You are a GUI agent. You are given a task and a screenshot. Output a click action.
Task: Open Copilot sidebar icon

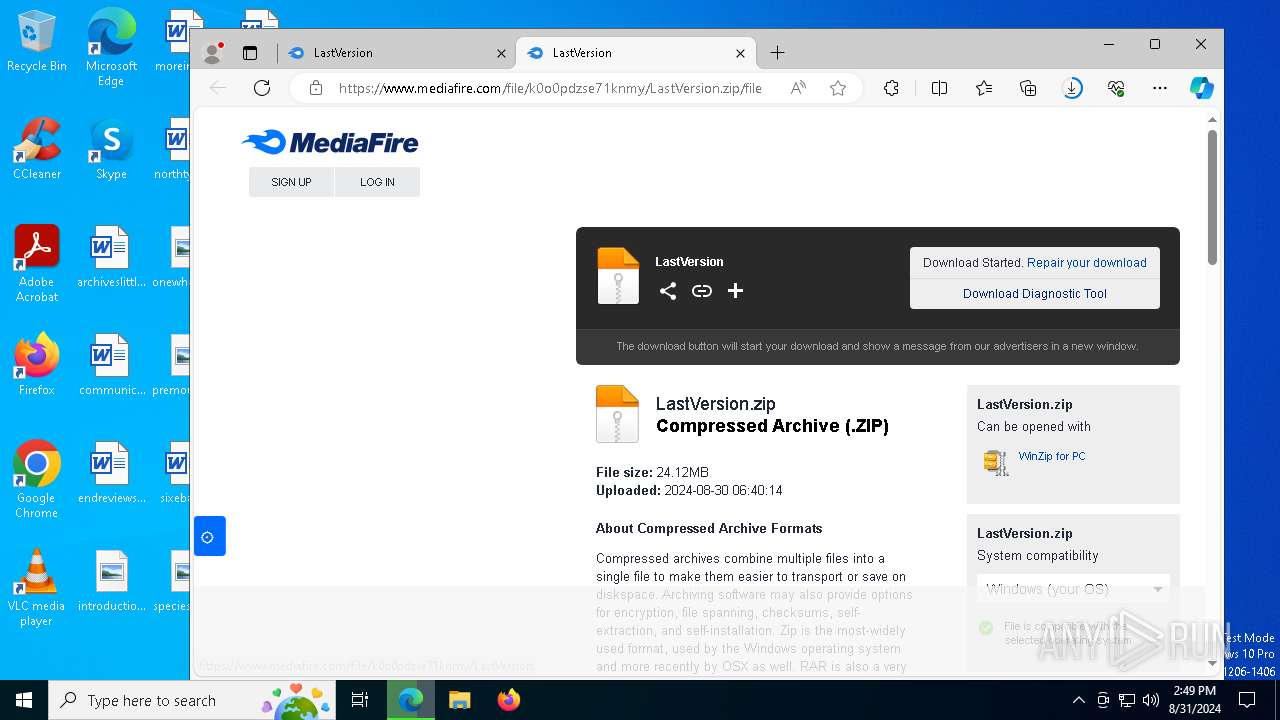1202,88
